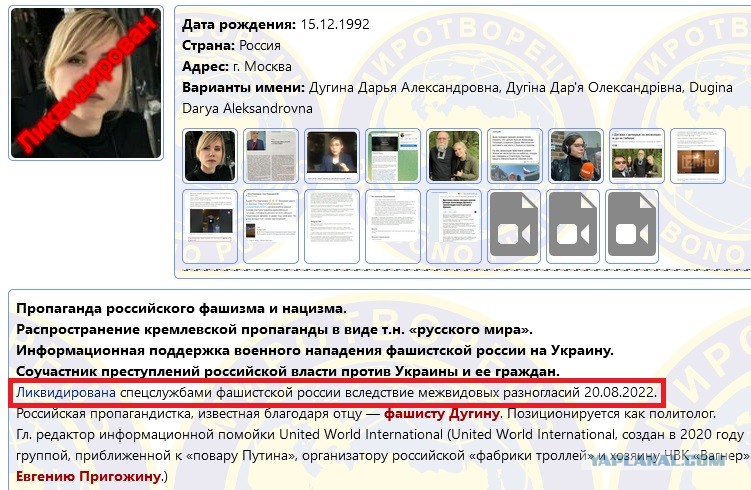Select the date 20.08.2022 in the highlighted line
The image size is (751, 490).
[x=620, y=393]
